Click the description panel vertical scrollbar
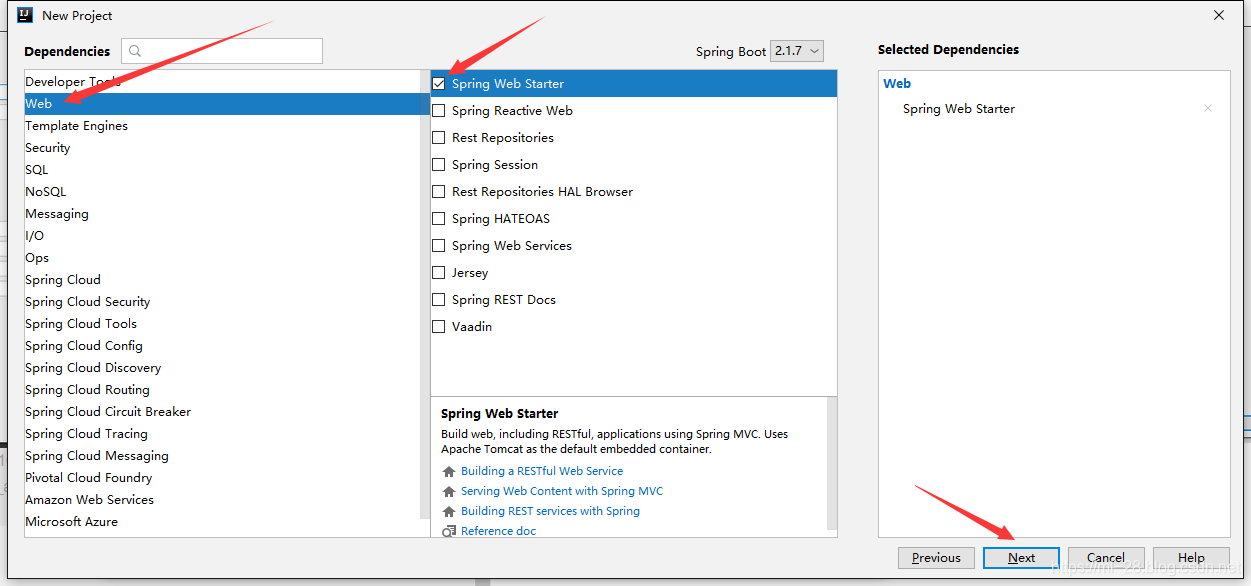The height and width of the screenshot is (586, 1251). [832, 463]
